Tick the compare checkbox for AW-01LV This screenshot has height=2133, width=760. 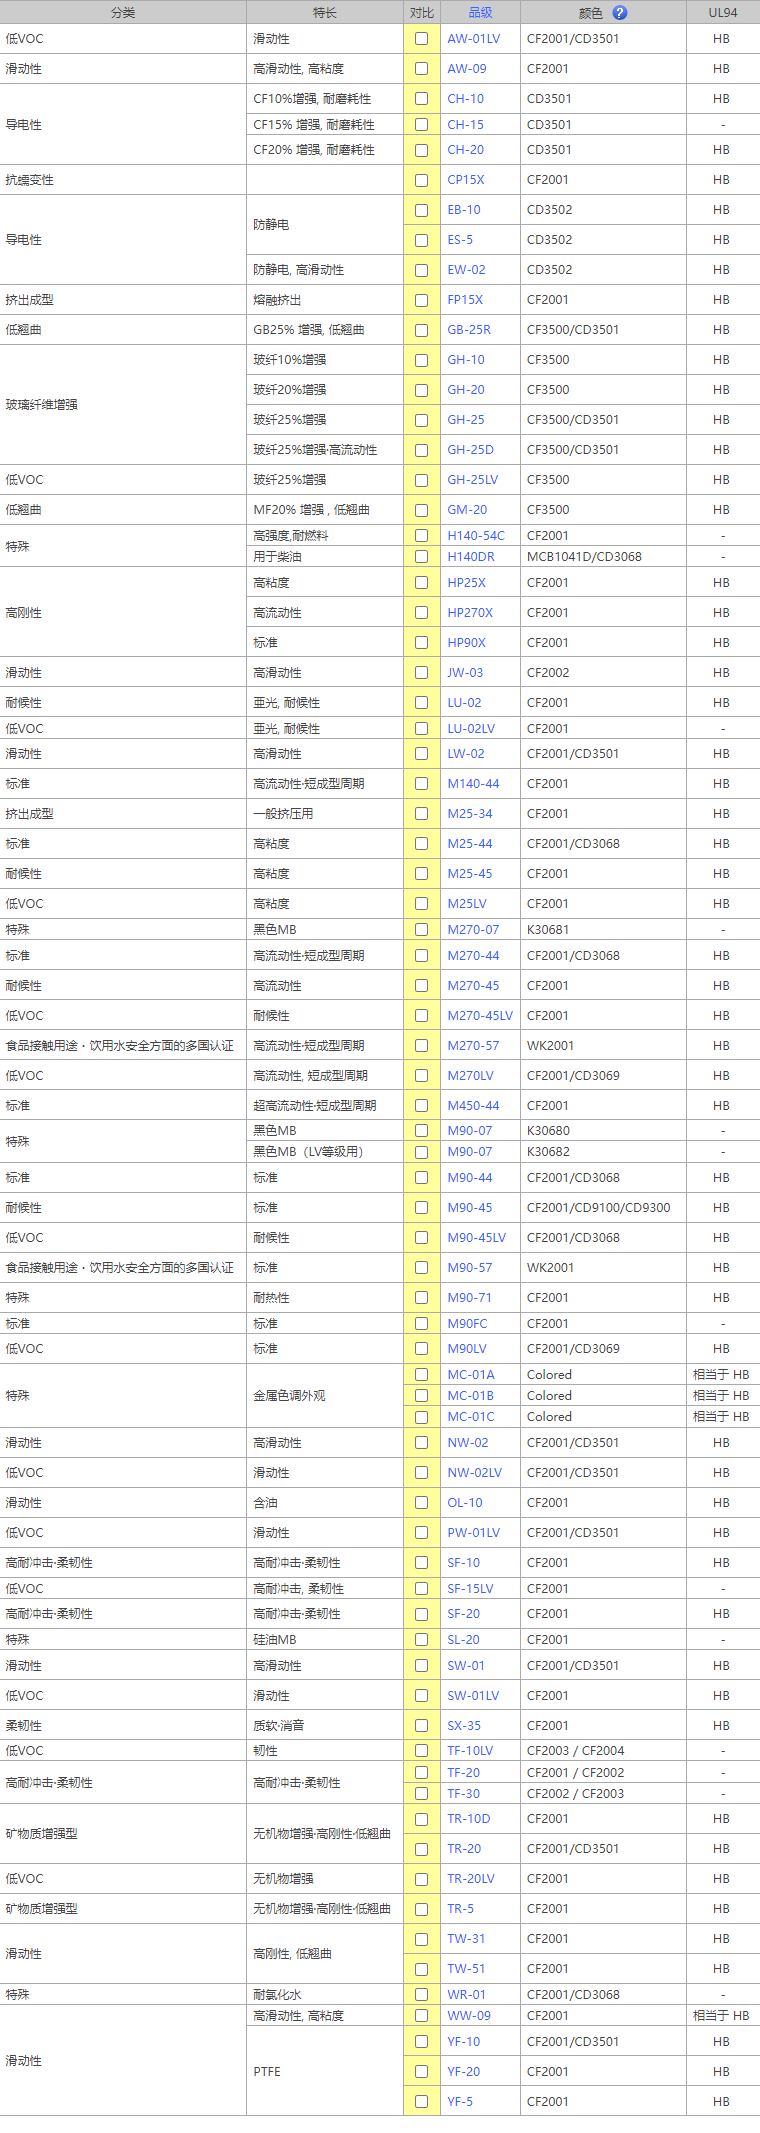click(x=421, y=39)
